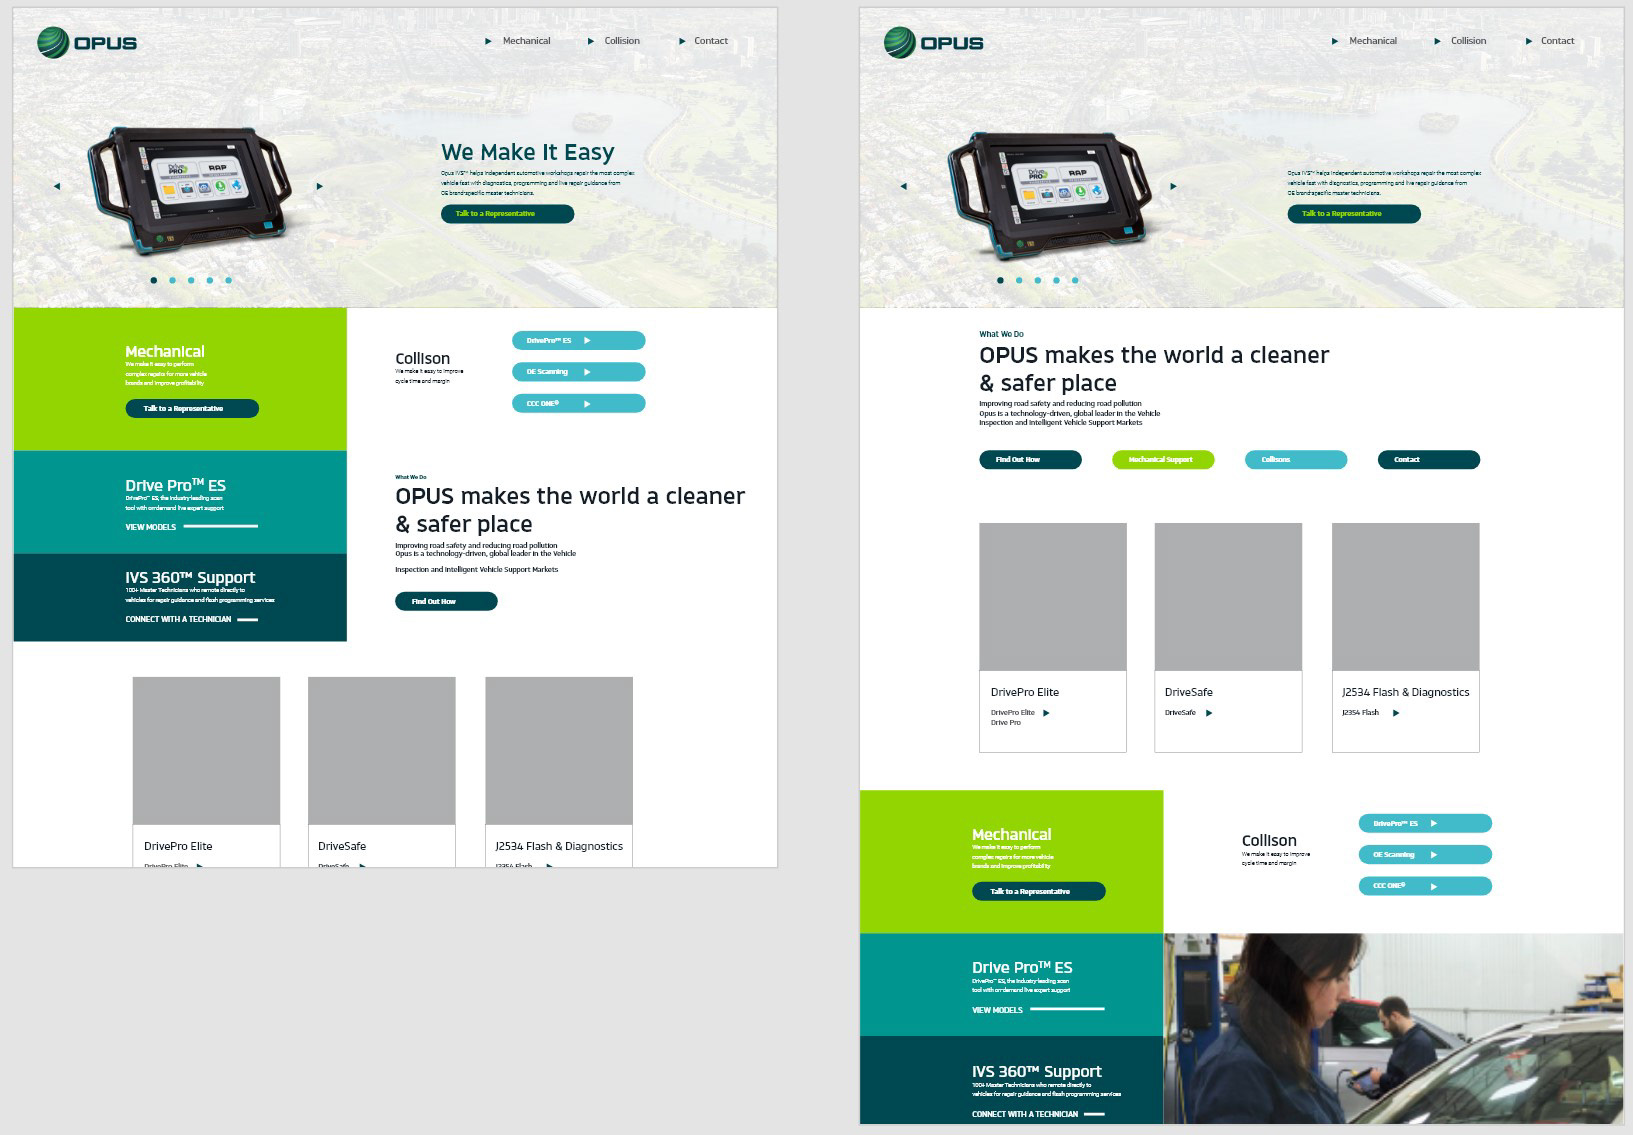Click Mechanical panel Talk to a Representative, left mockup
The width and height of the screenshot is (1633, 1135).
[x=192, y=408]
